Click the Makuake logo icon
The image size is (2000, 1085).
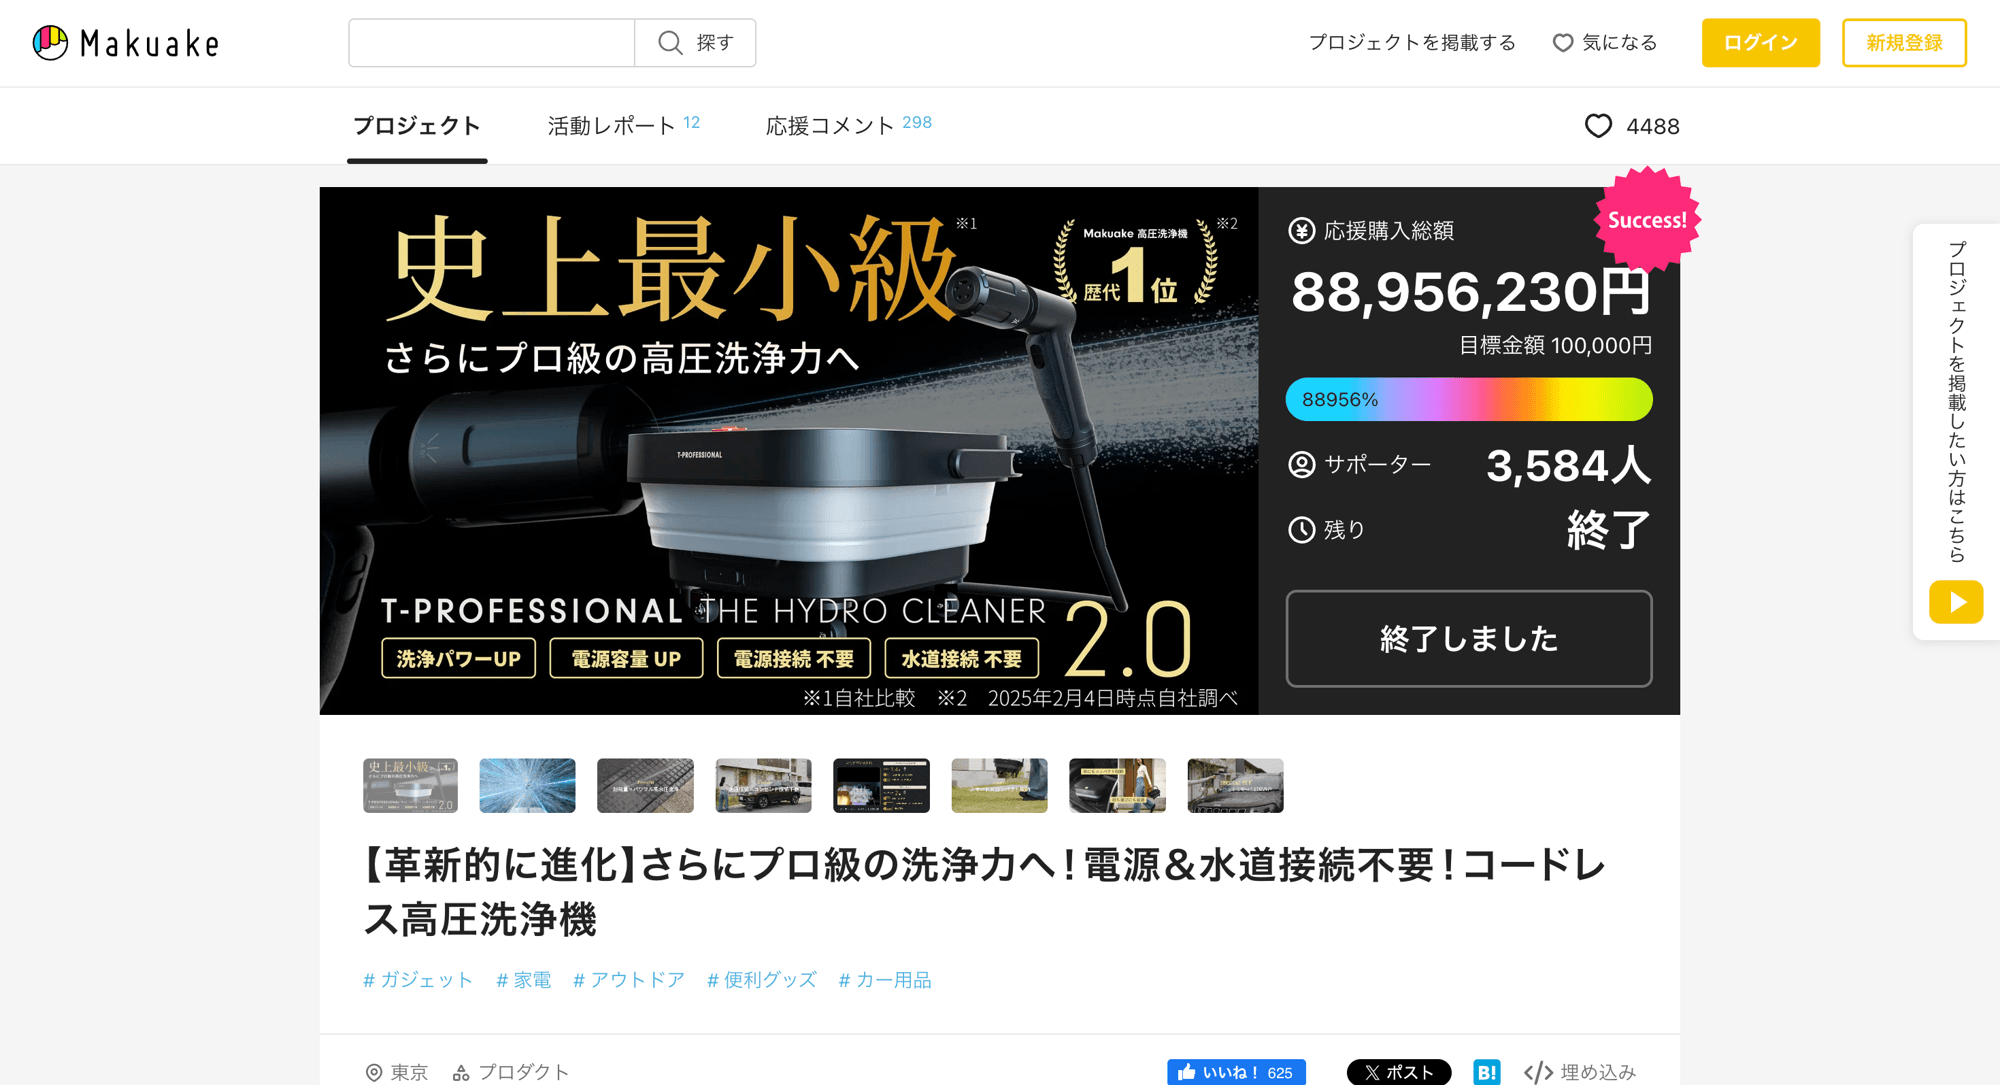coord(50,43)
